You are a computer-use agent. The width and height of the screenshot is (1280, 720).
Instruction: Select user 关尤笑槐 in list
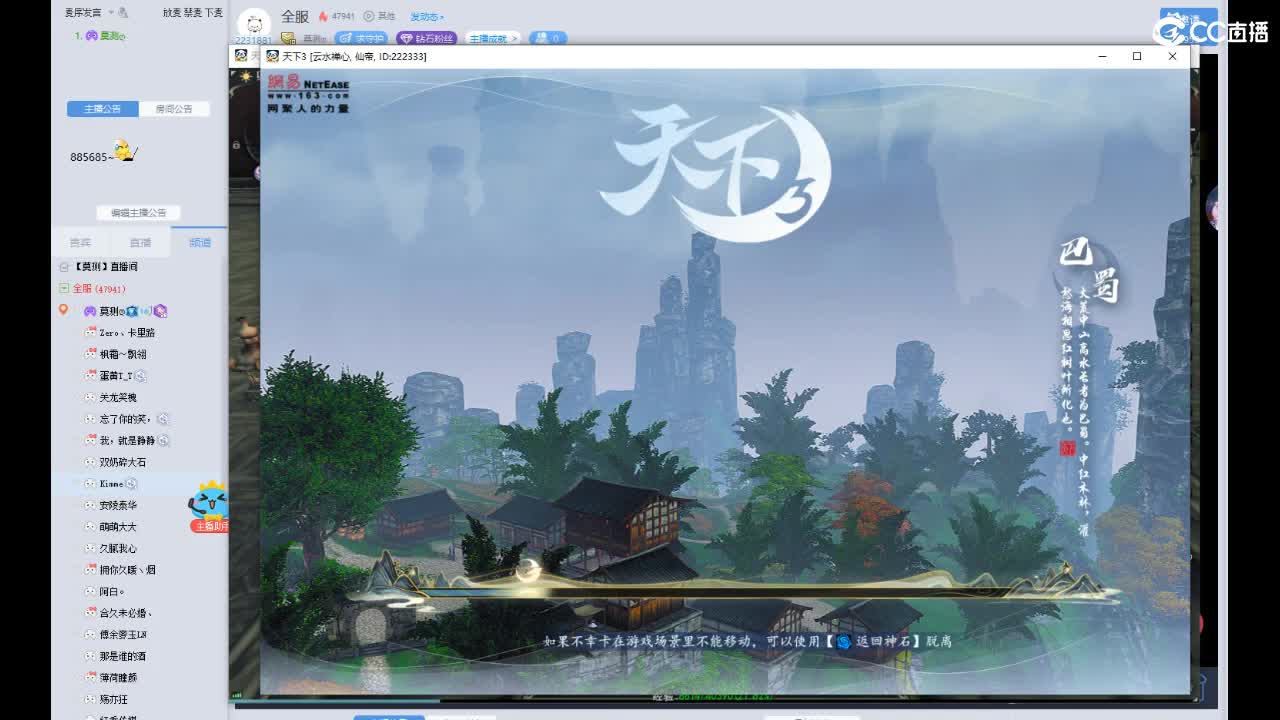pyautogui.click(x=118, y=397)
